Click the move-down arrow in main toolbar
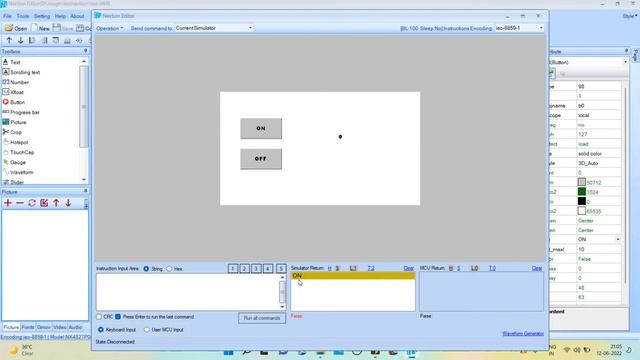Screen dimensions: 640x360 point(20,40)
